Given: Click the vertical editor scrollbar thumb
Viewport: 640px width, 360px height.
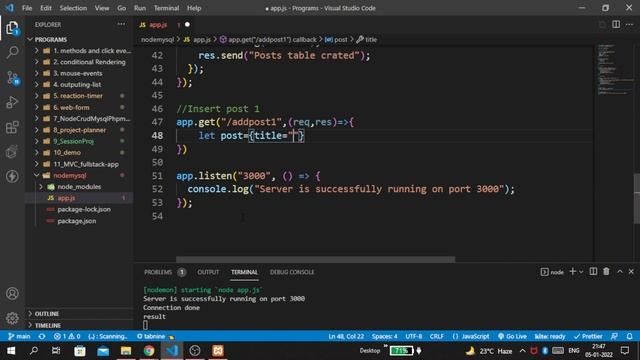Looking at the screenshot, I should [x=637, y=199].
